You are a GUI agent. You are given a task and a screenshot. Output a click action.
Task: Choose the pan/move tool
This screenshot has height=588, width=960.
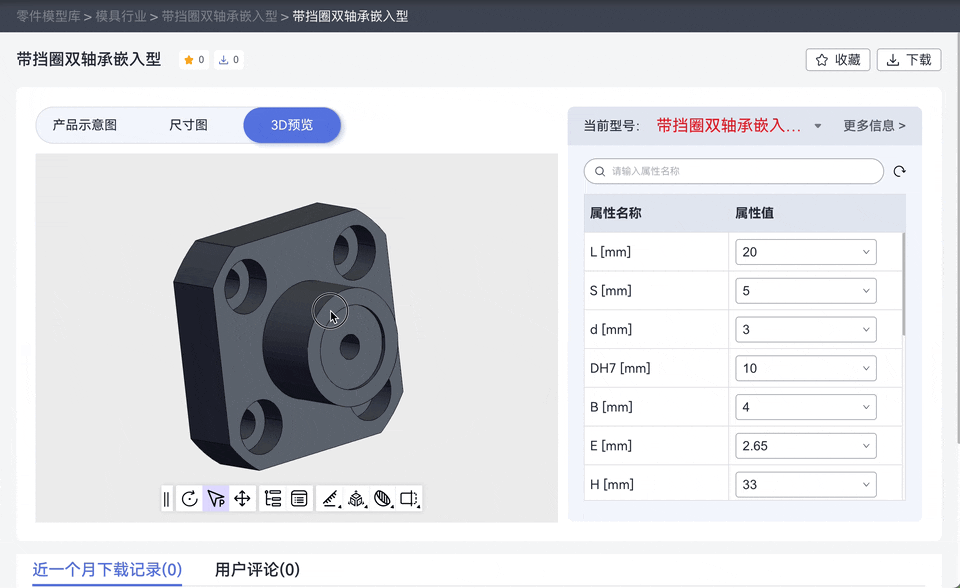[x=242, y=498]
